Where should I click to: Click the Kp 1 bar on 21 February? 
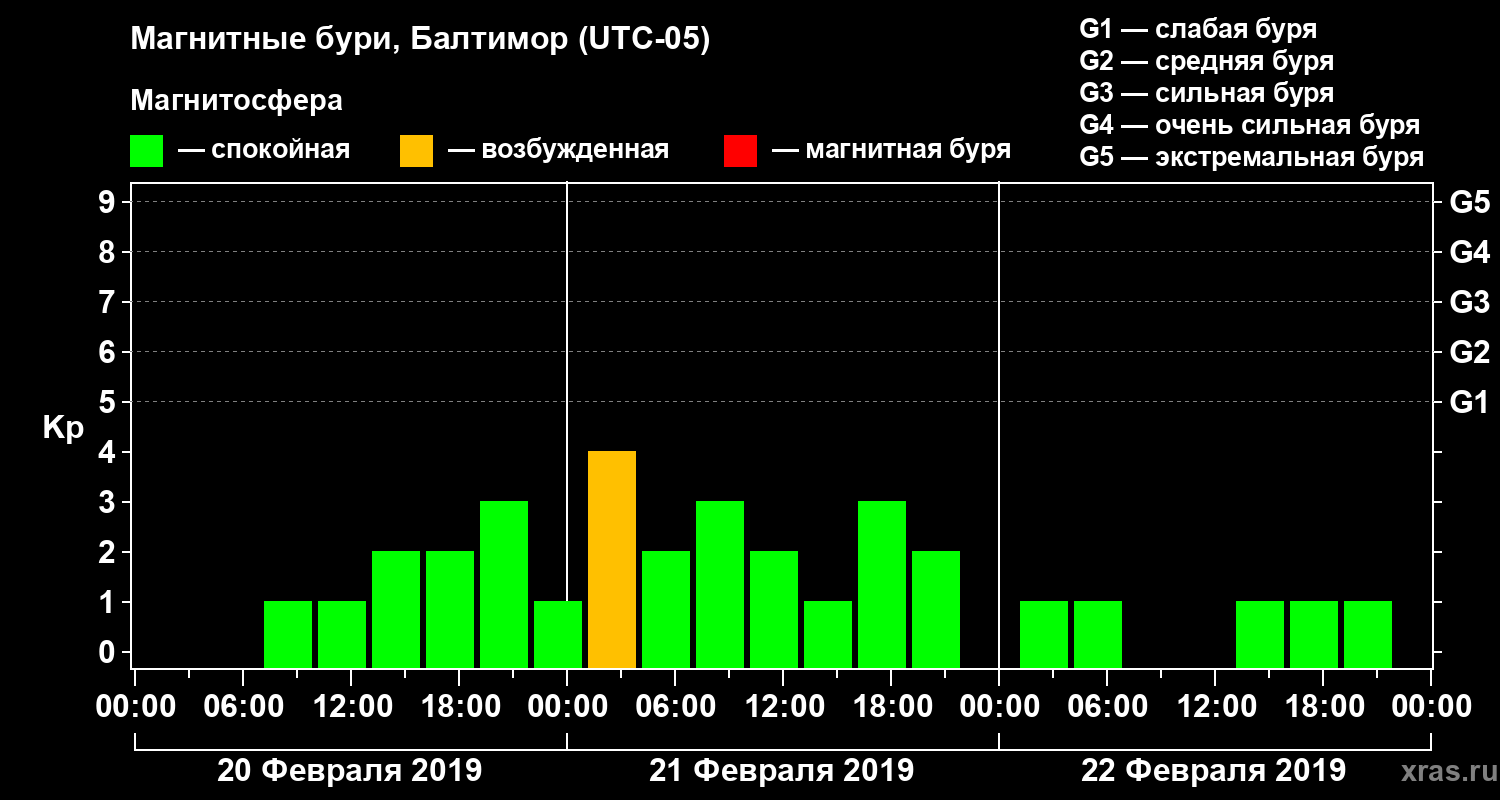[828, 635]
